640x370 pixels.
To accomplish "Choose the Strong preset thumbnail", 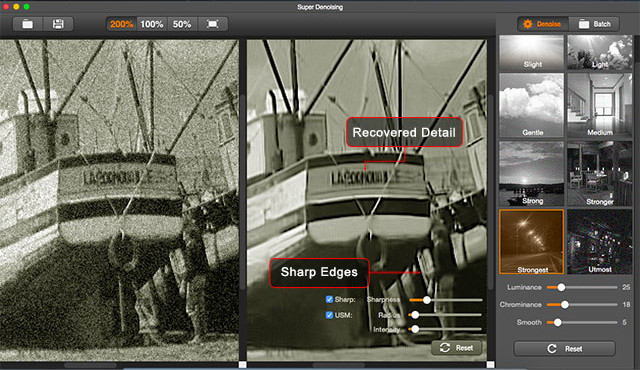I will 531,173.
